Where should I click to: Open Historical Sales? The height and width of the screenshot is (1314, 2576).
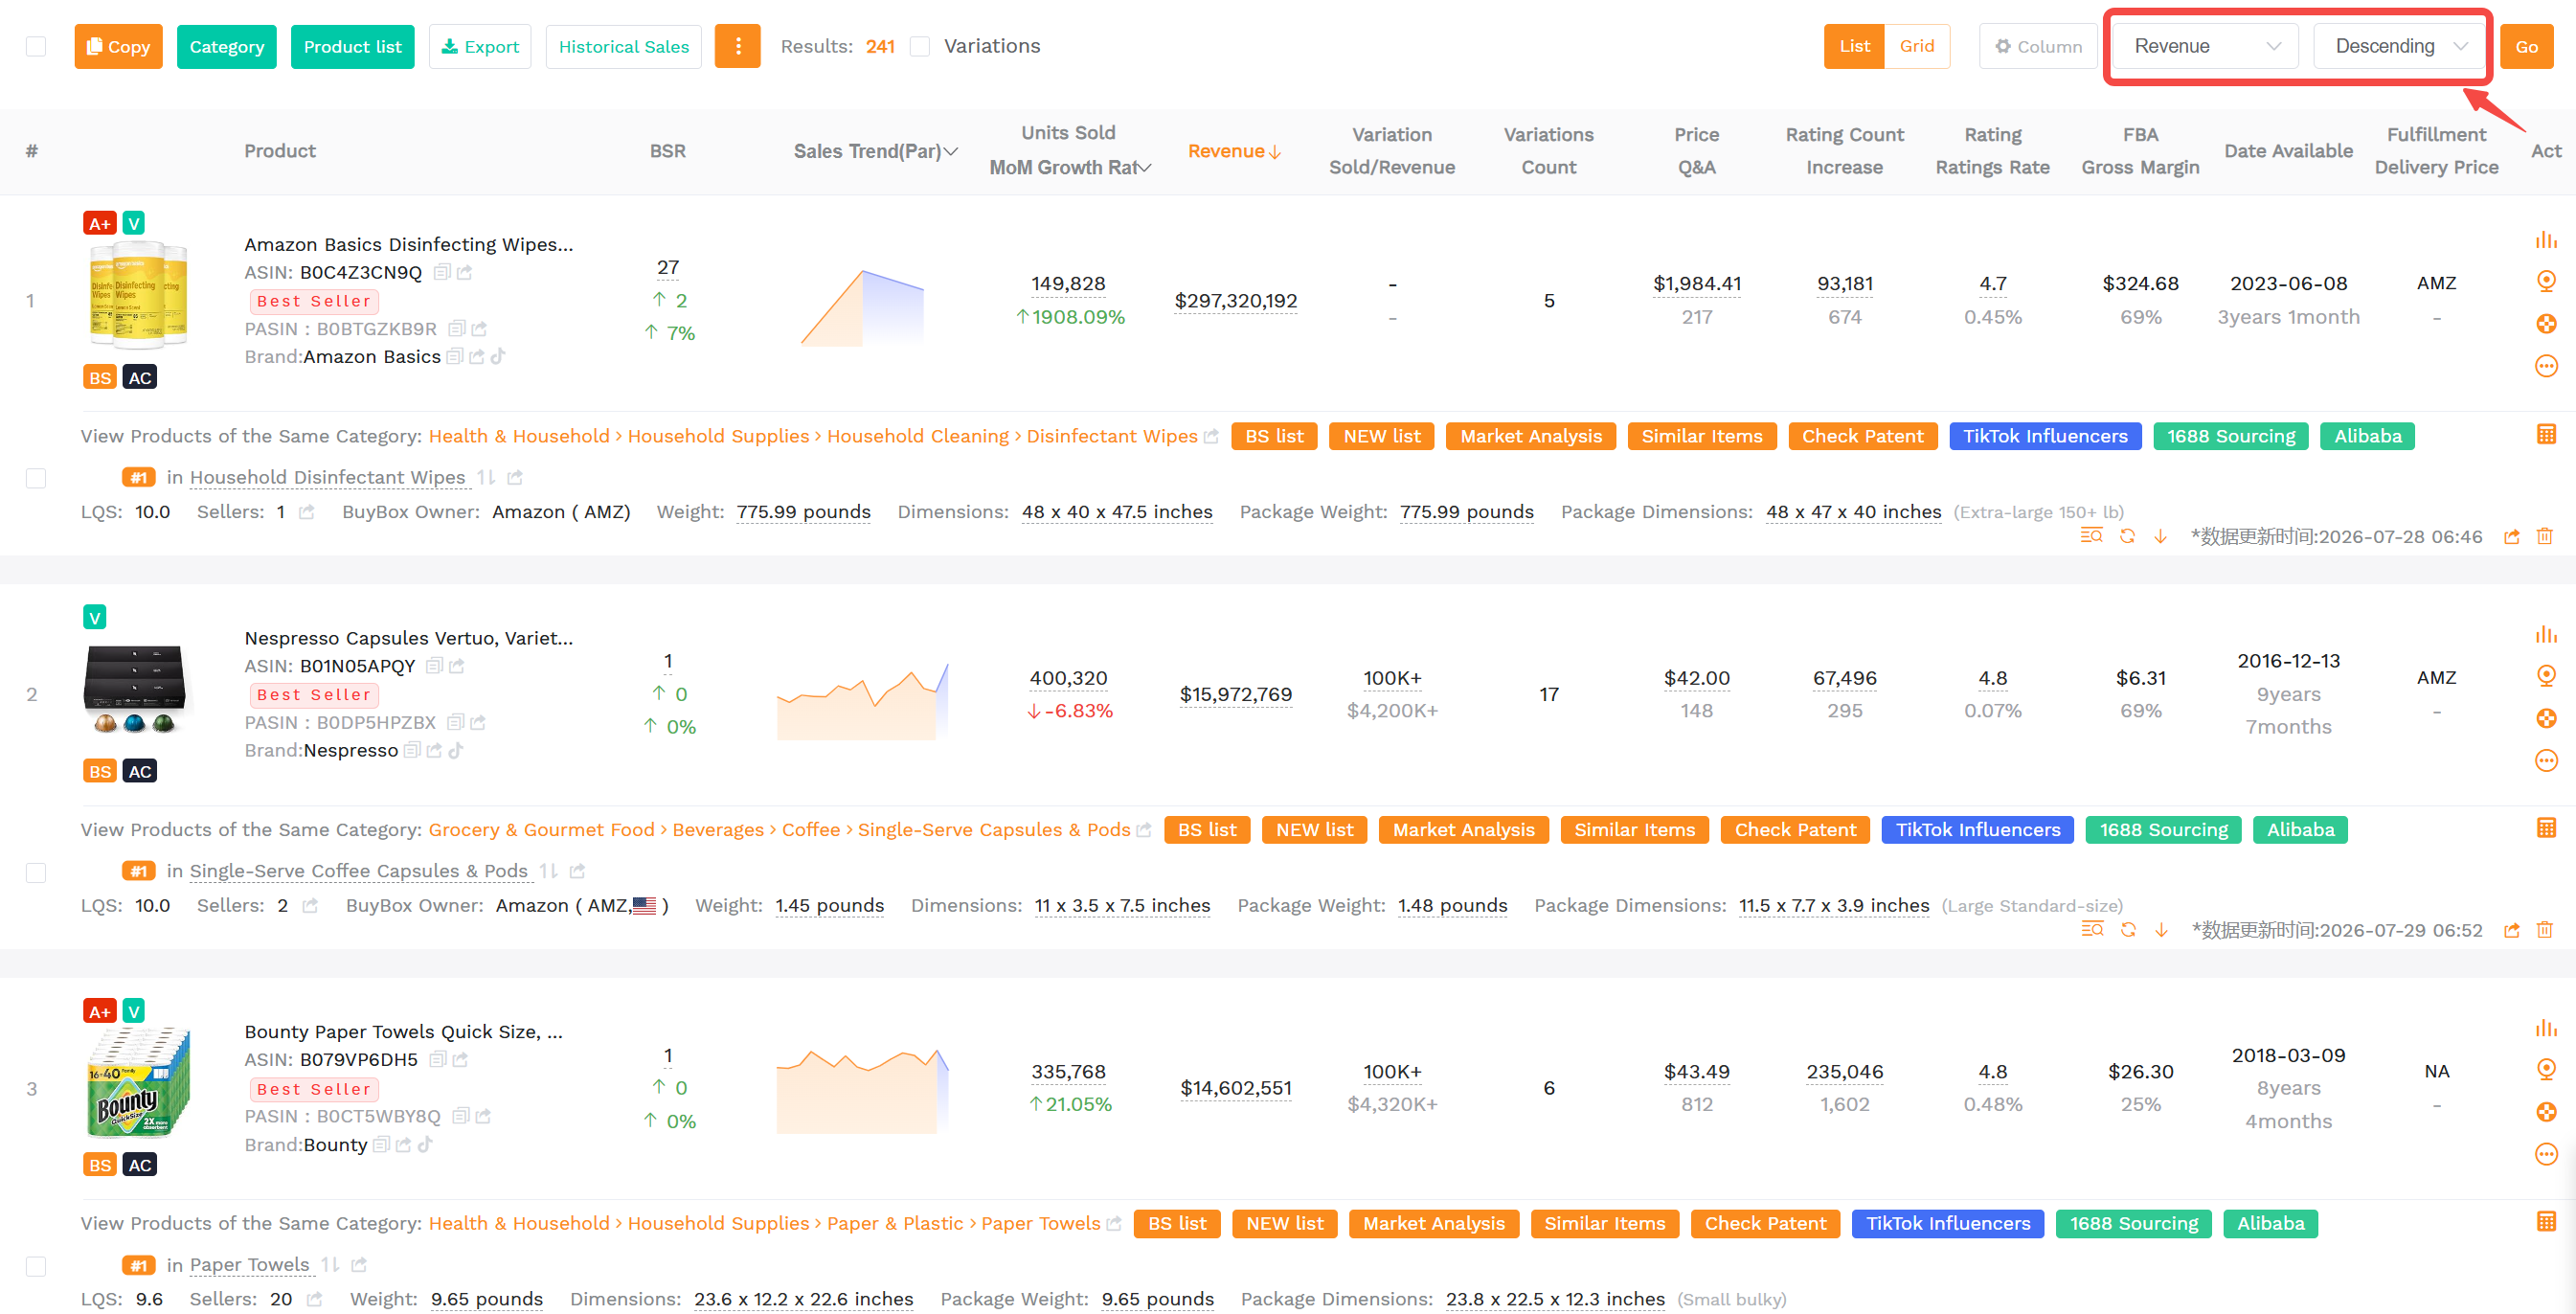623,46
